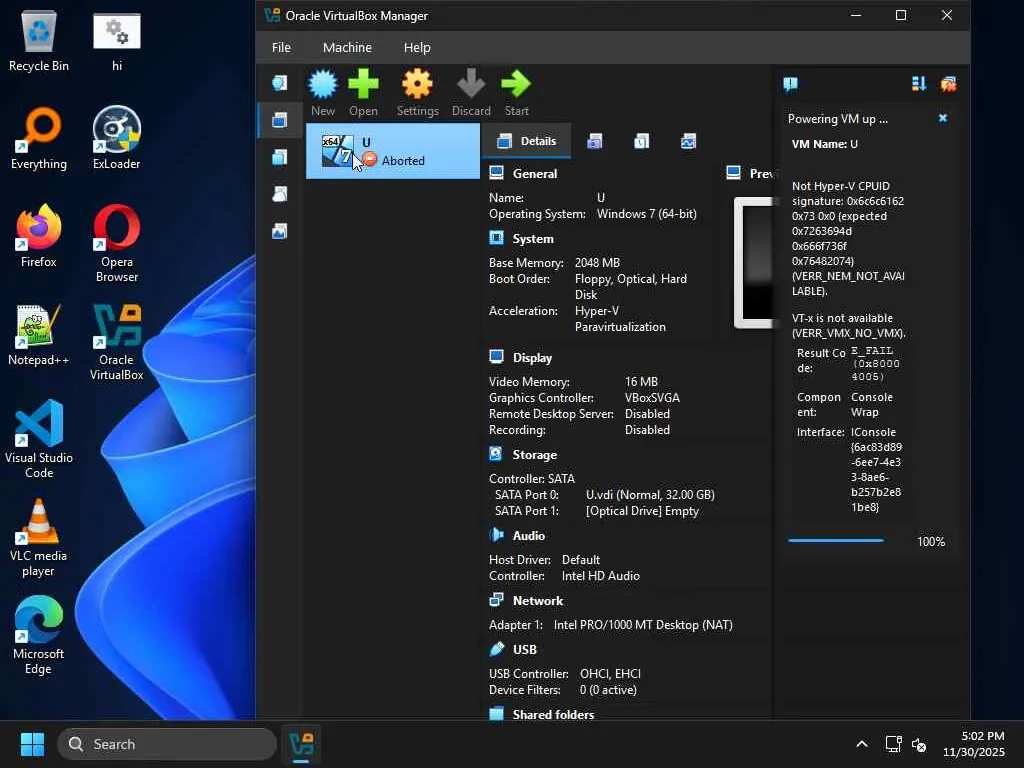Toggle the notification center speech-bubble icon
1024x768 pixels.
pyautogui.click(x=790, y=84)
